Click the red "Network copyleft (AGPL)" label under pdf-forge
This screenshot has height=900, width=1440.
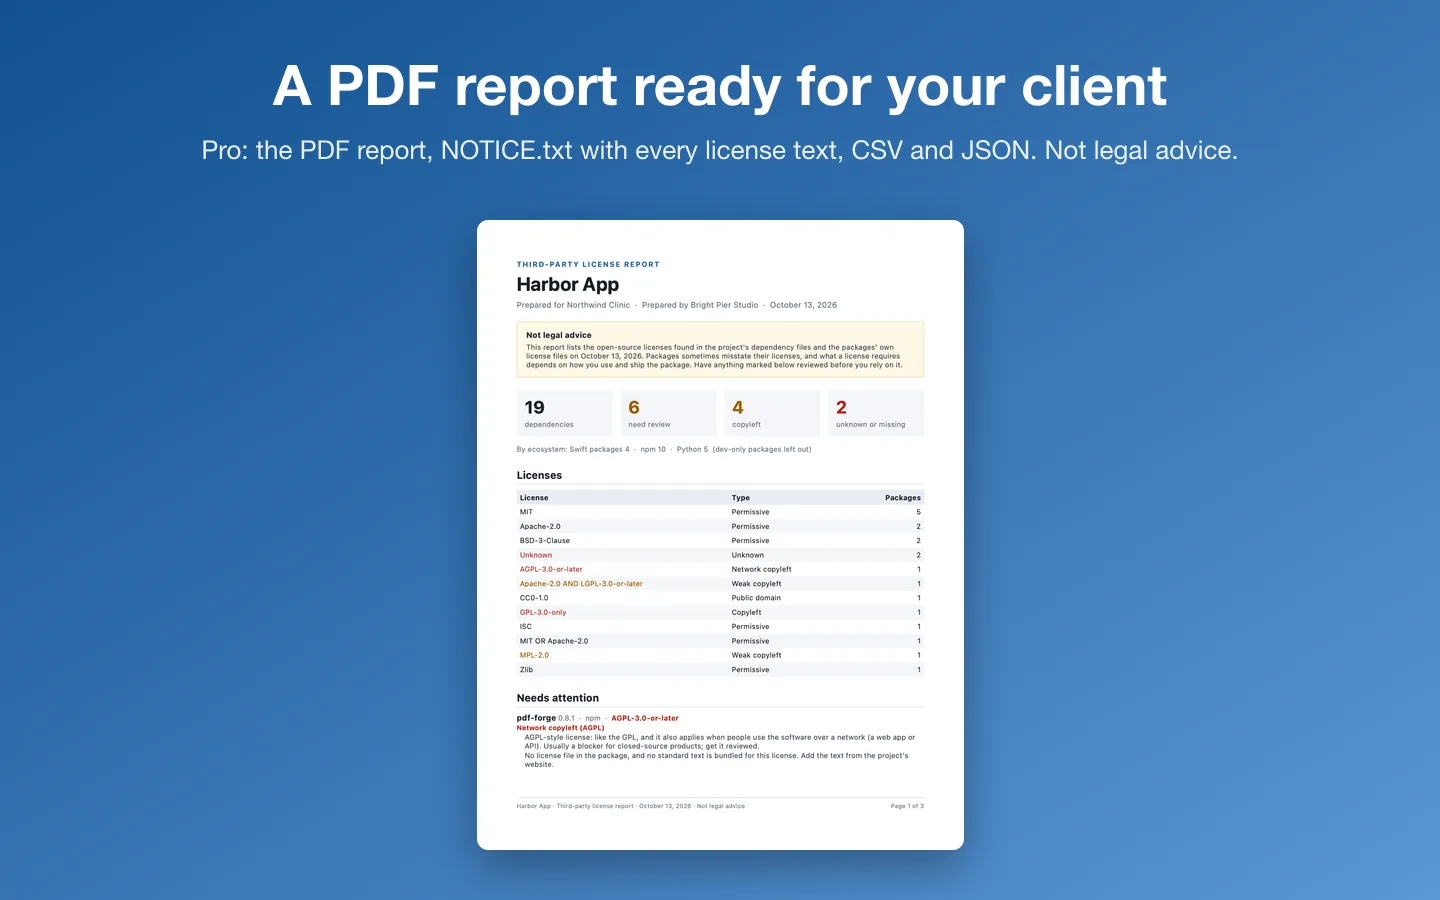click(561, 728)
